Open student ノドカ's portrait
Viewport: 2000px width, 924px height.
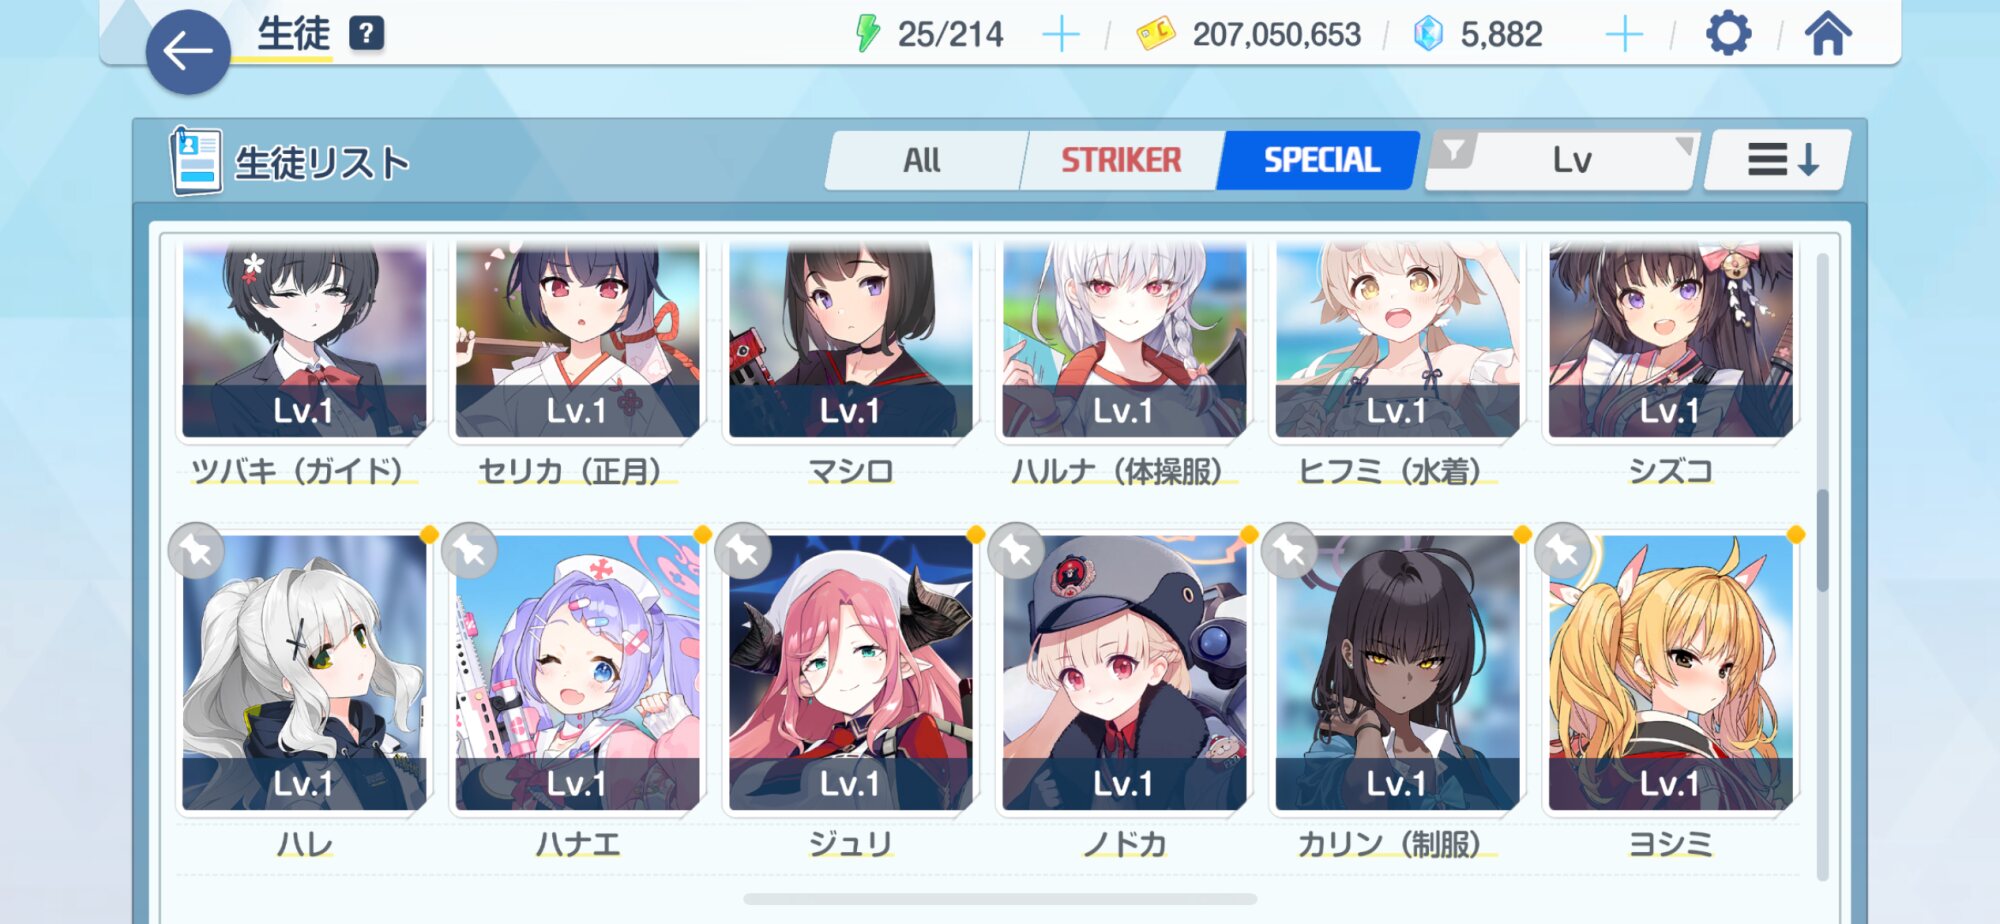[x=1124, y=673]
